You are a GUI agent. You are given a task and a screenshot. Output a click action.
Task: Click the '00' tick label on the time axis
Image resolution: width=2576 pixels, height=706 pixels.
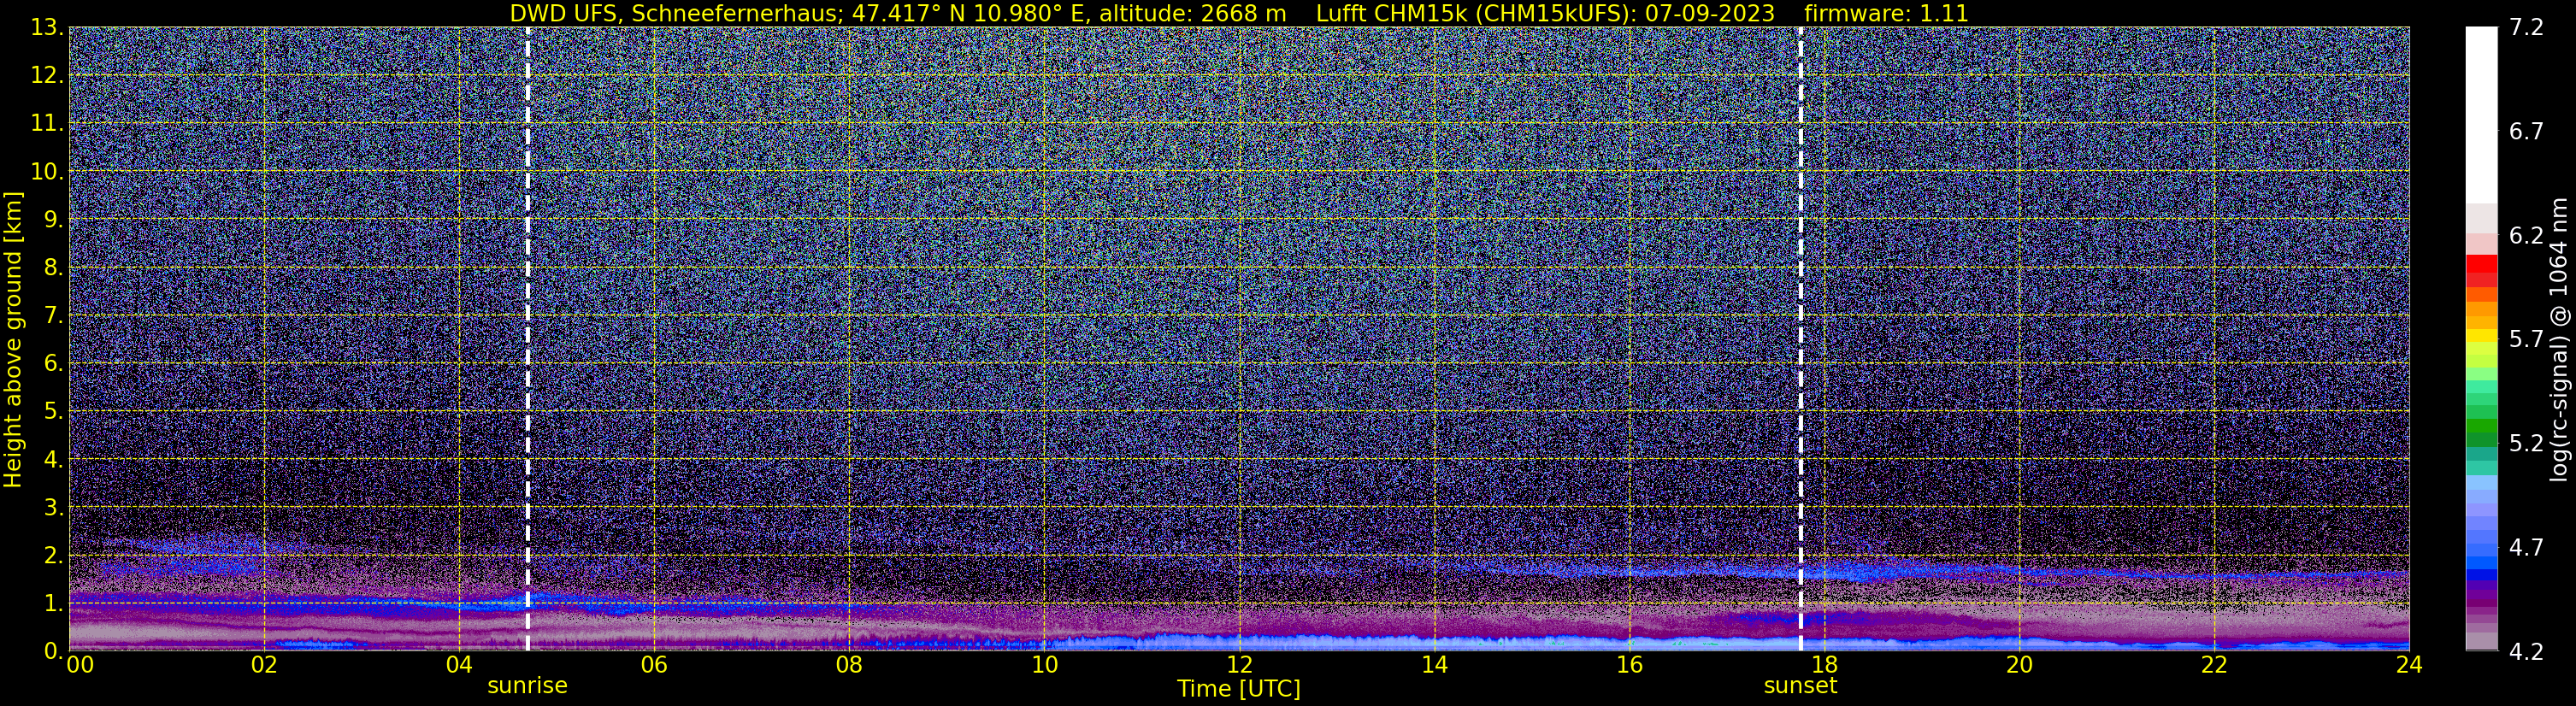click(80, 666)
